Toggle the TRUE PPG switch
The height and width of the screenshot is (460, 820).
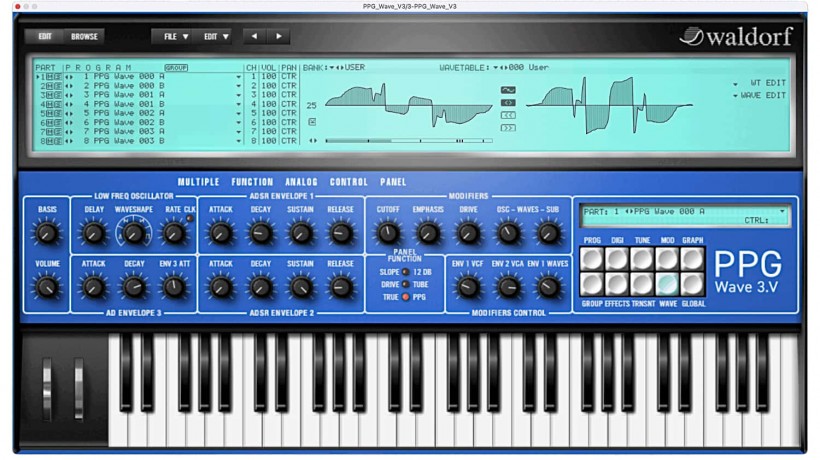click(404, 297)
